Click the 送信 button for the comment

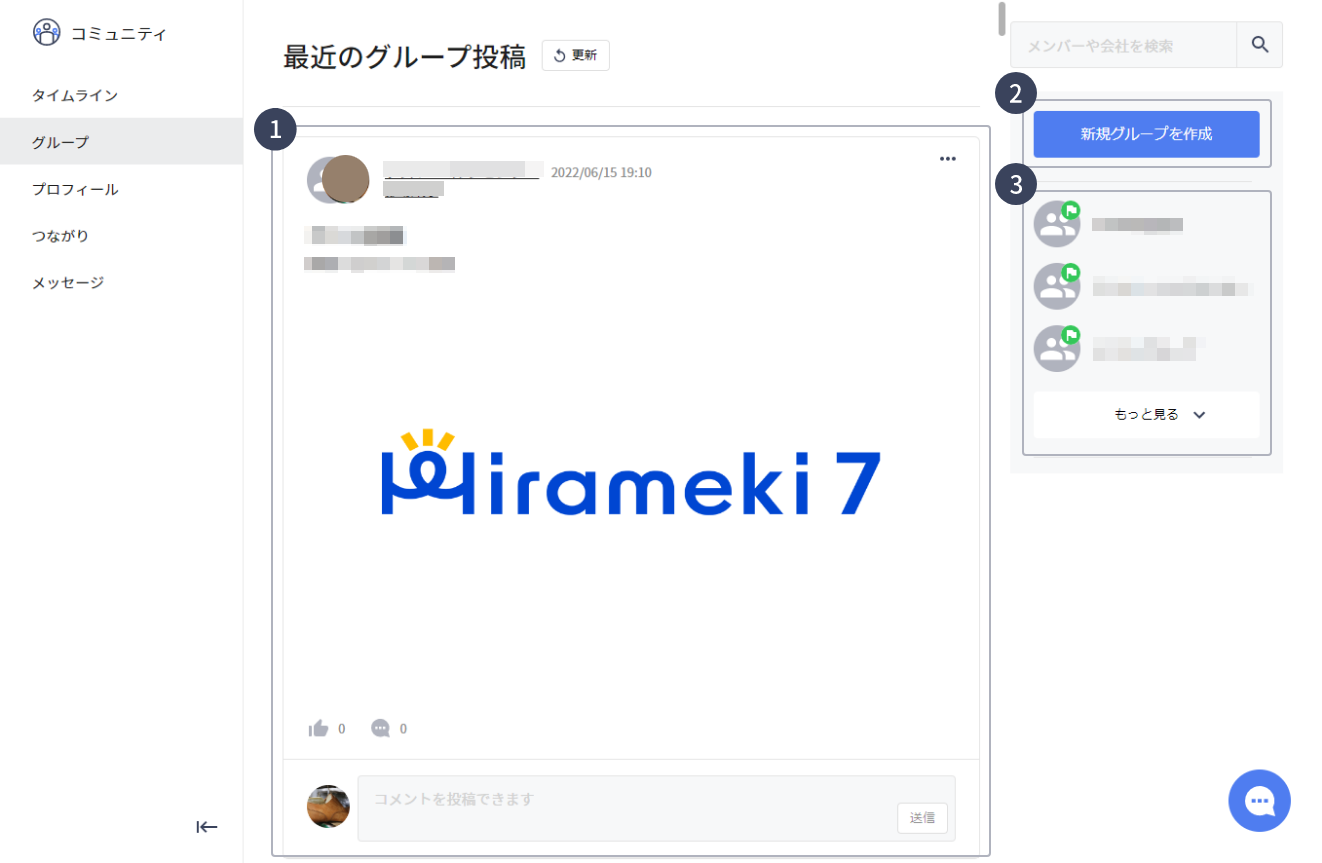(922, 818)
